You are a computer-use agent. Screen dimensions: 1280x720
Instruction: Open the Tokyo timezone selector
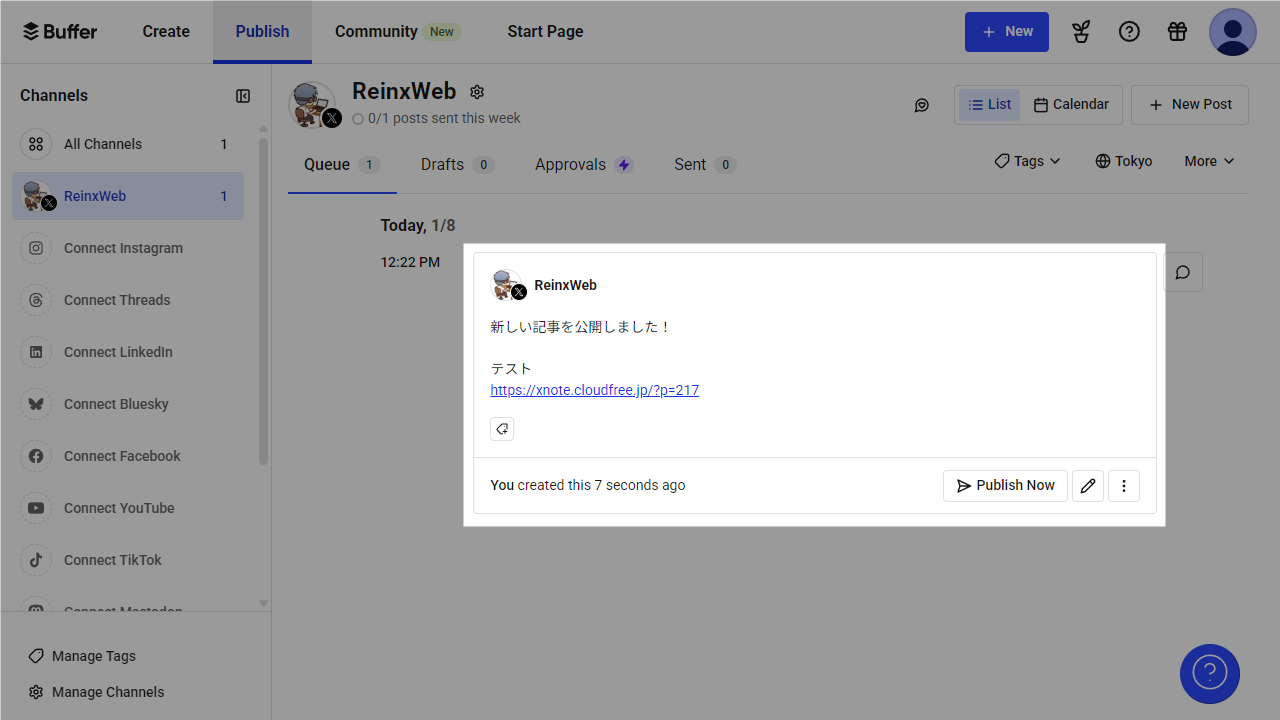(1123, 160)
